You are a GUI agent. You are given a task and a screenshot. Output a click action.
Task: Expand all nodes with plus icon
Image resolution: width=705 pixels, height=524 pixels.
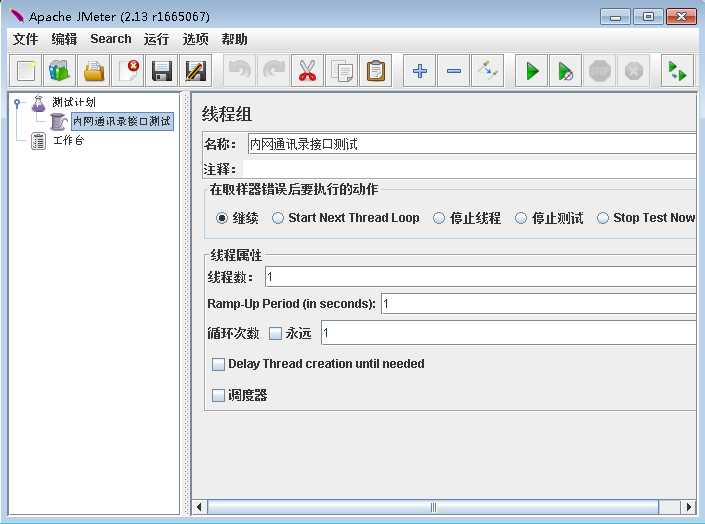click(419, 71)
